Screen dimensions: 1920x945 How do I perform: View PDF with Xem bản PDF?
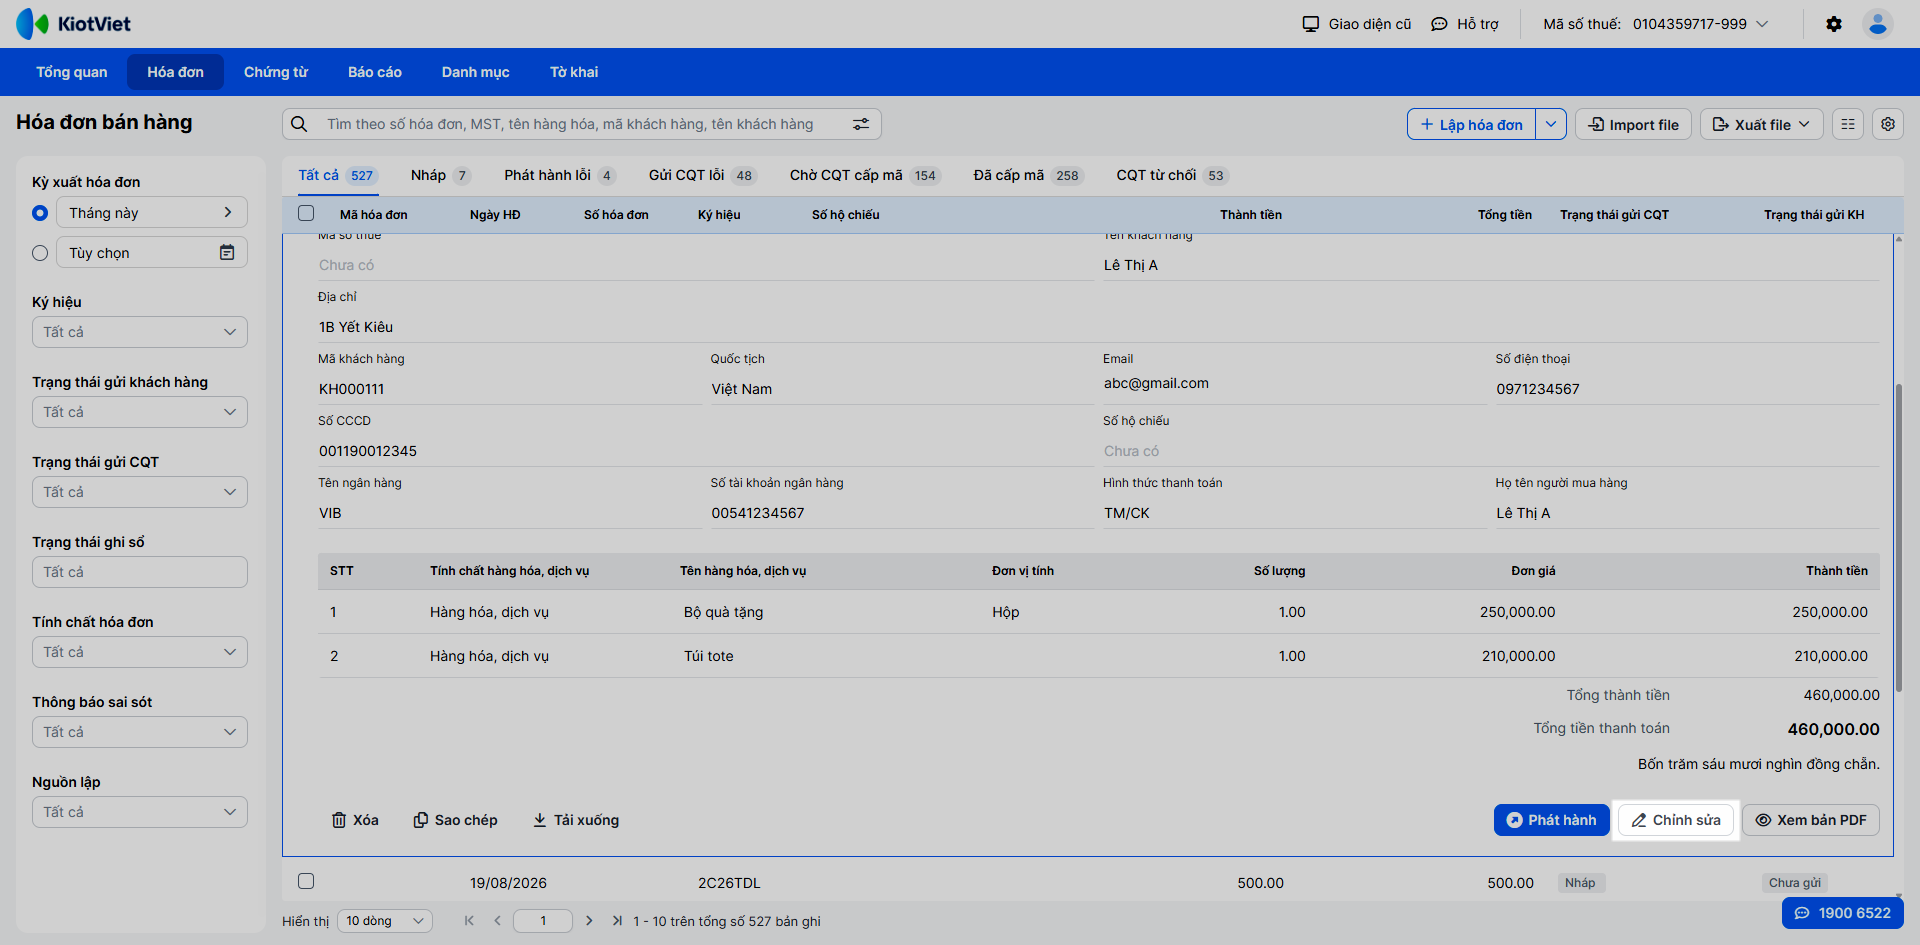1811,820
